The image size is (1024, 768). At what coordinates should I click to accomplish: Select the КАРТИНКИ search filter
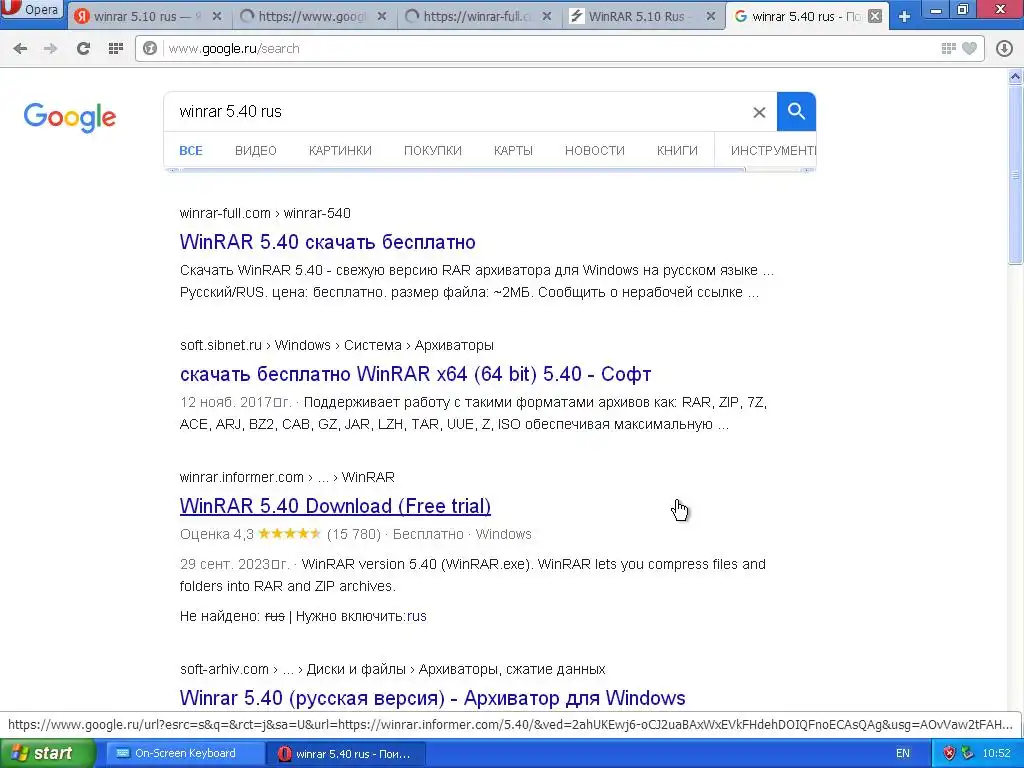(340, 151)
